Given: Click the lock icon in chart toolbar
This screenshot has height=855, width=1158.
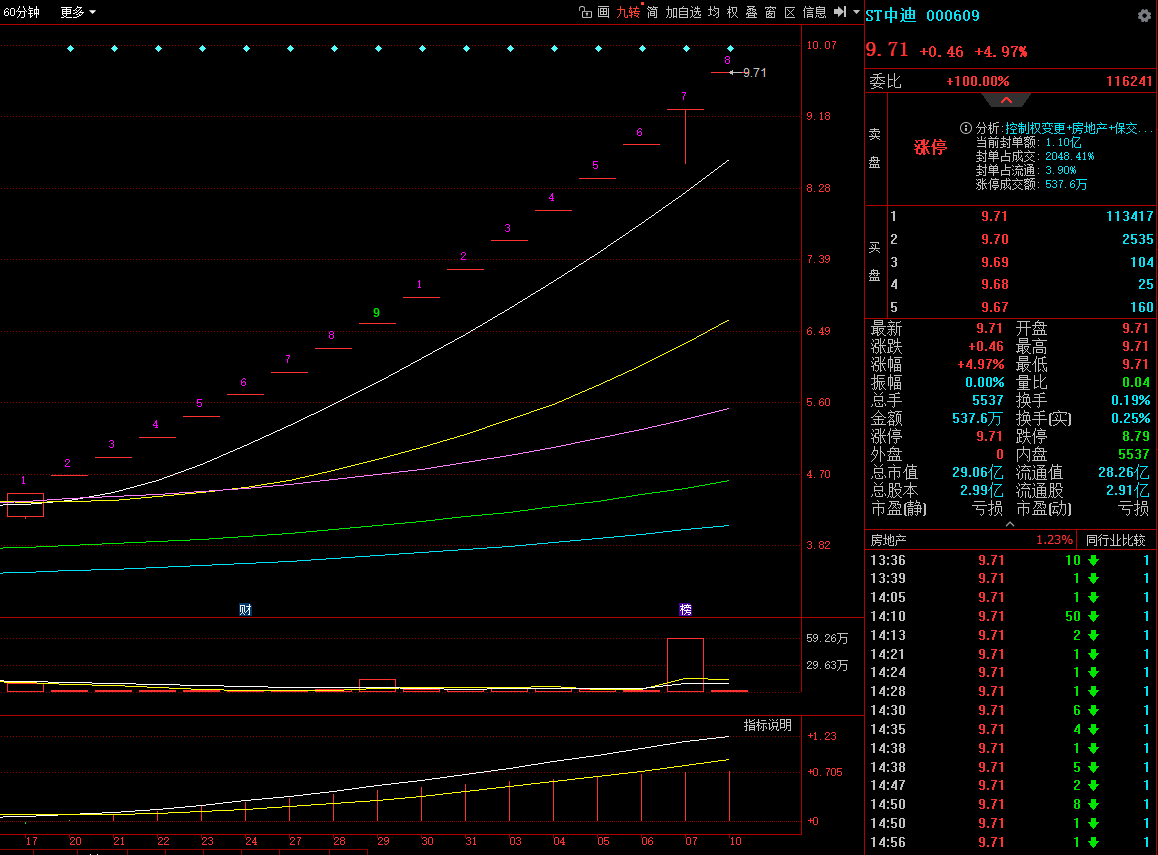Looking at the screenshot, I should [585, 12].
